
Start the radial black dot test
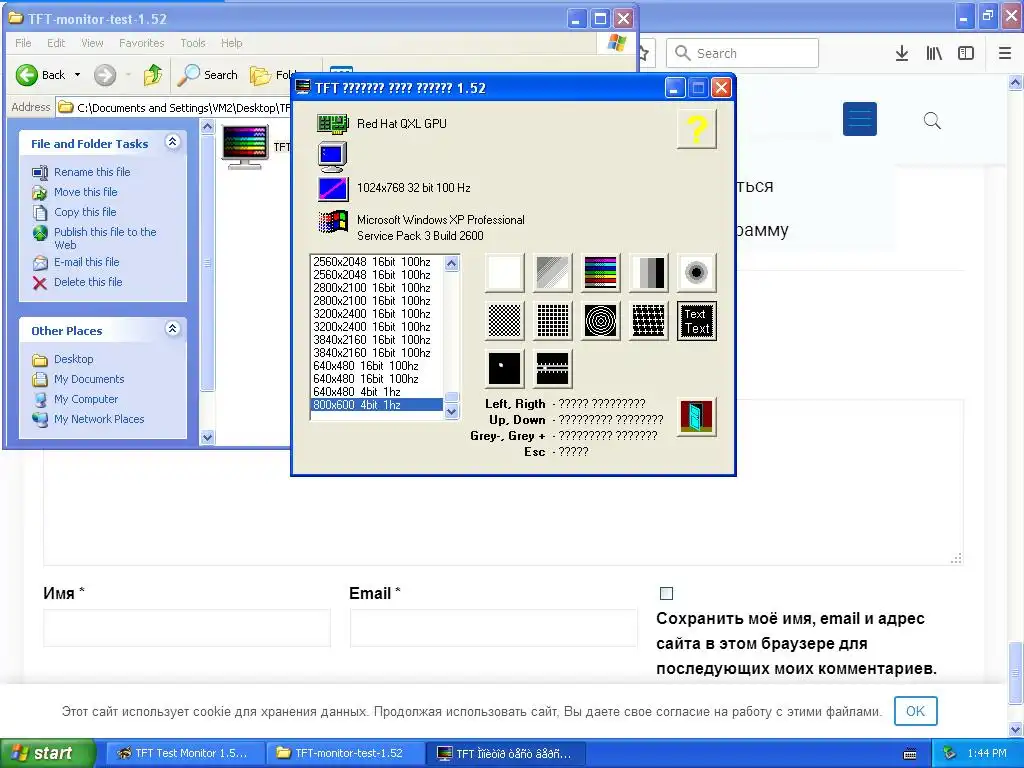(696, 272)
